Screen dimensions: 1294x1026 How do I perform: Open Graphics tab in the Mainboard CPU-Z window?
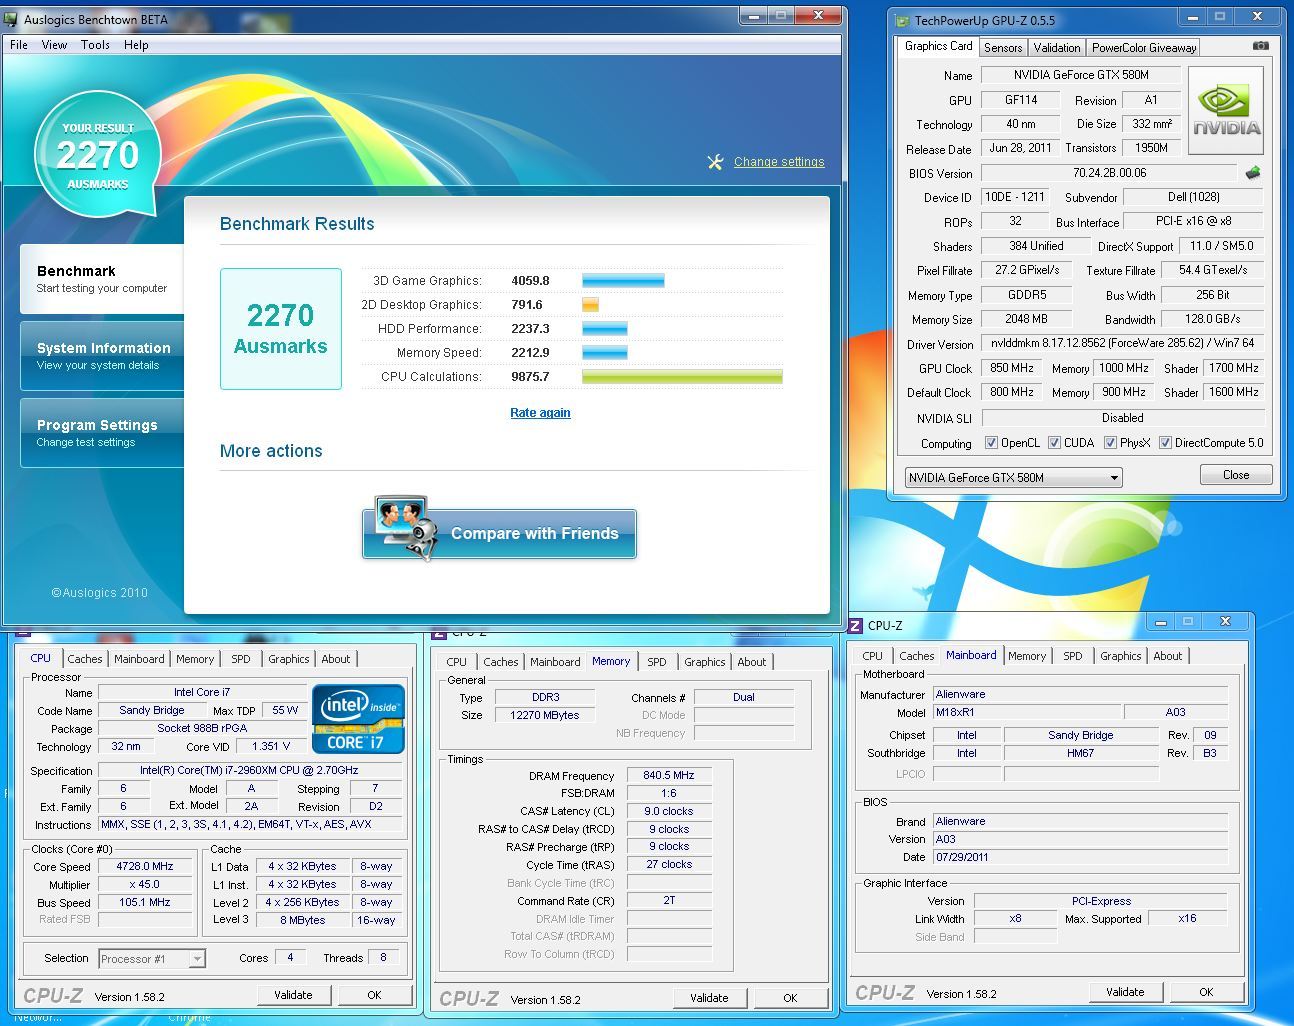click(1120, 656)
